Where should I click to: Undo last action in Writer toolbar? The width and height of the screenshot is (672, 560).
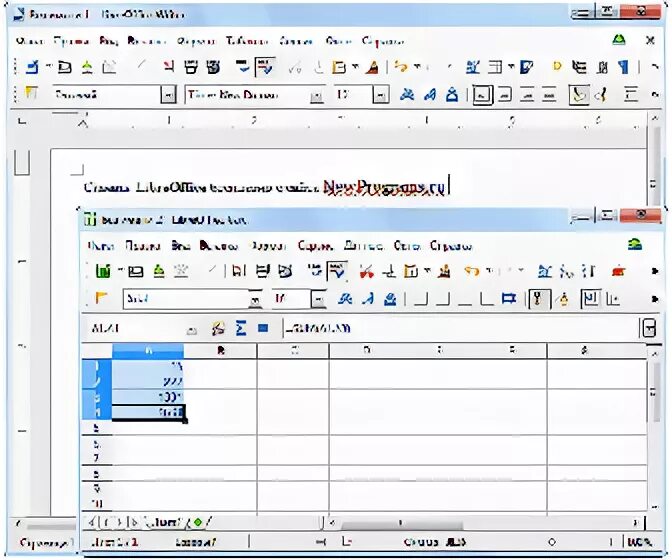click(401, 67)
